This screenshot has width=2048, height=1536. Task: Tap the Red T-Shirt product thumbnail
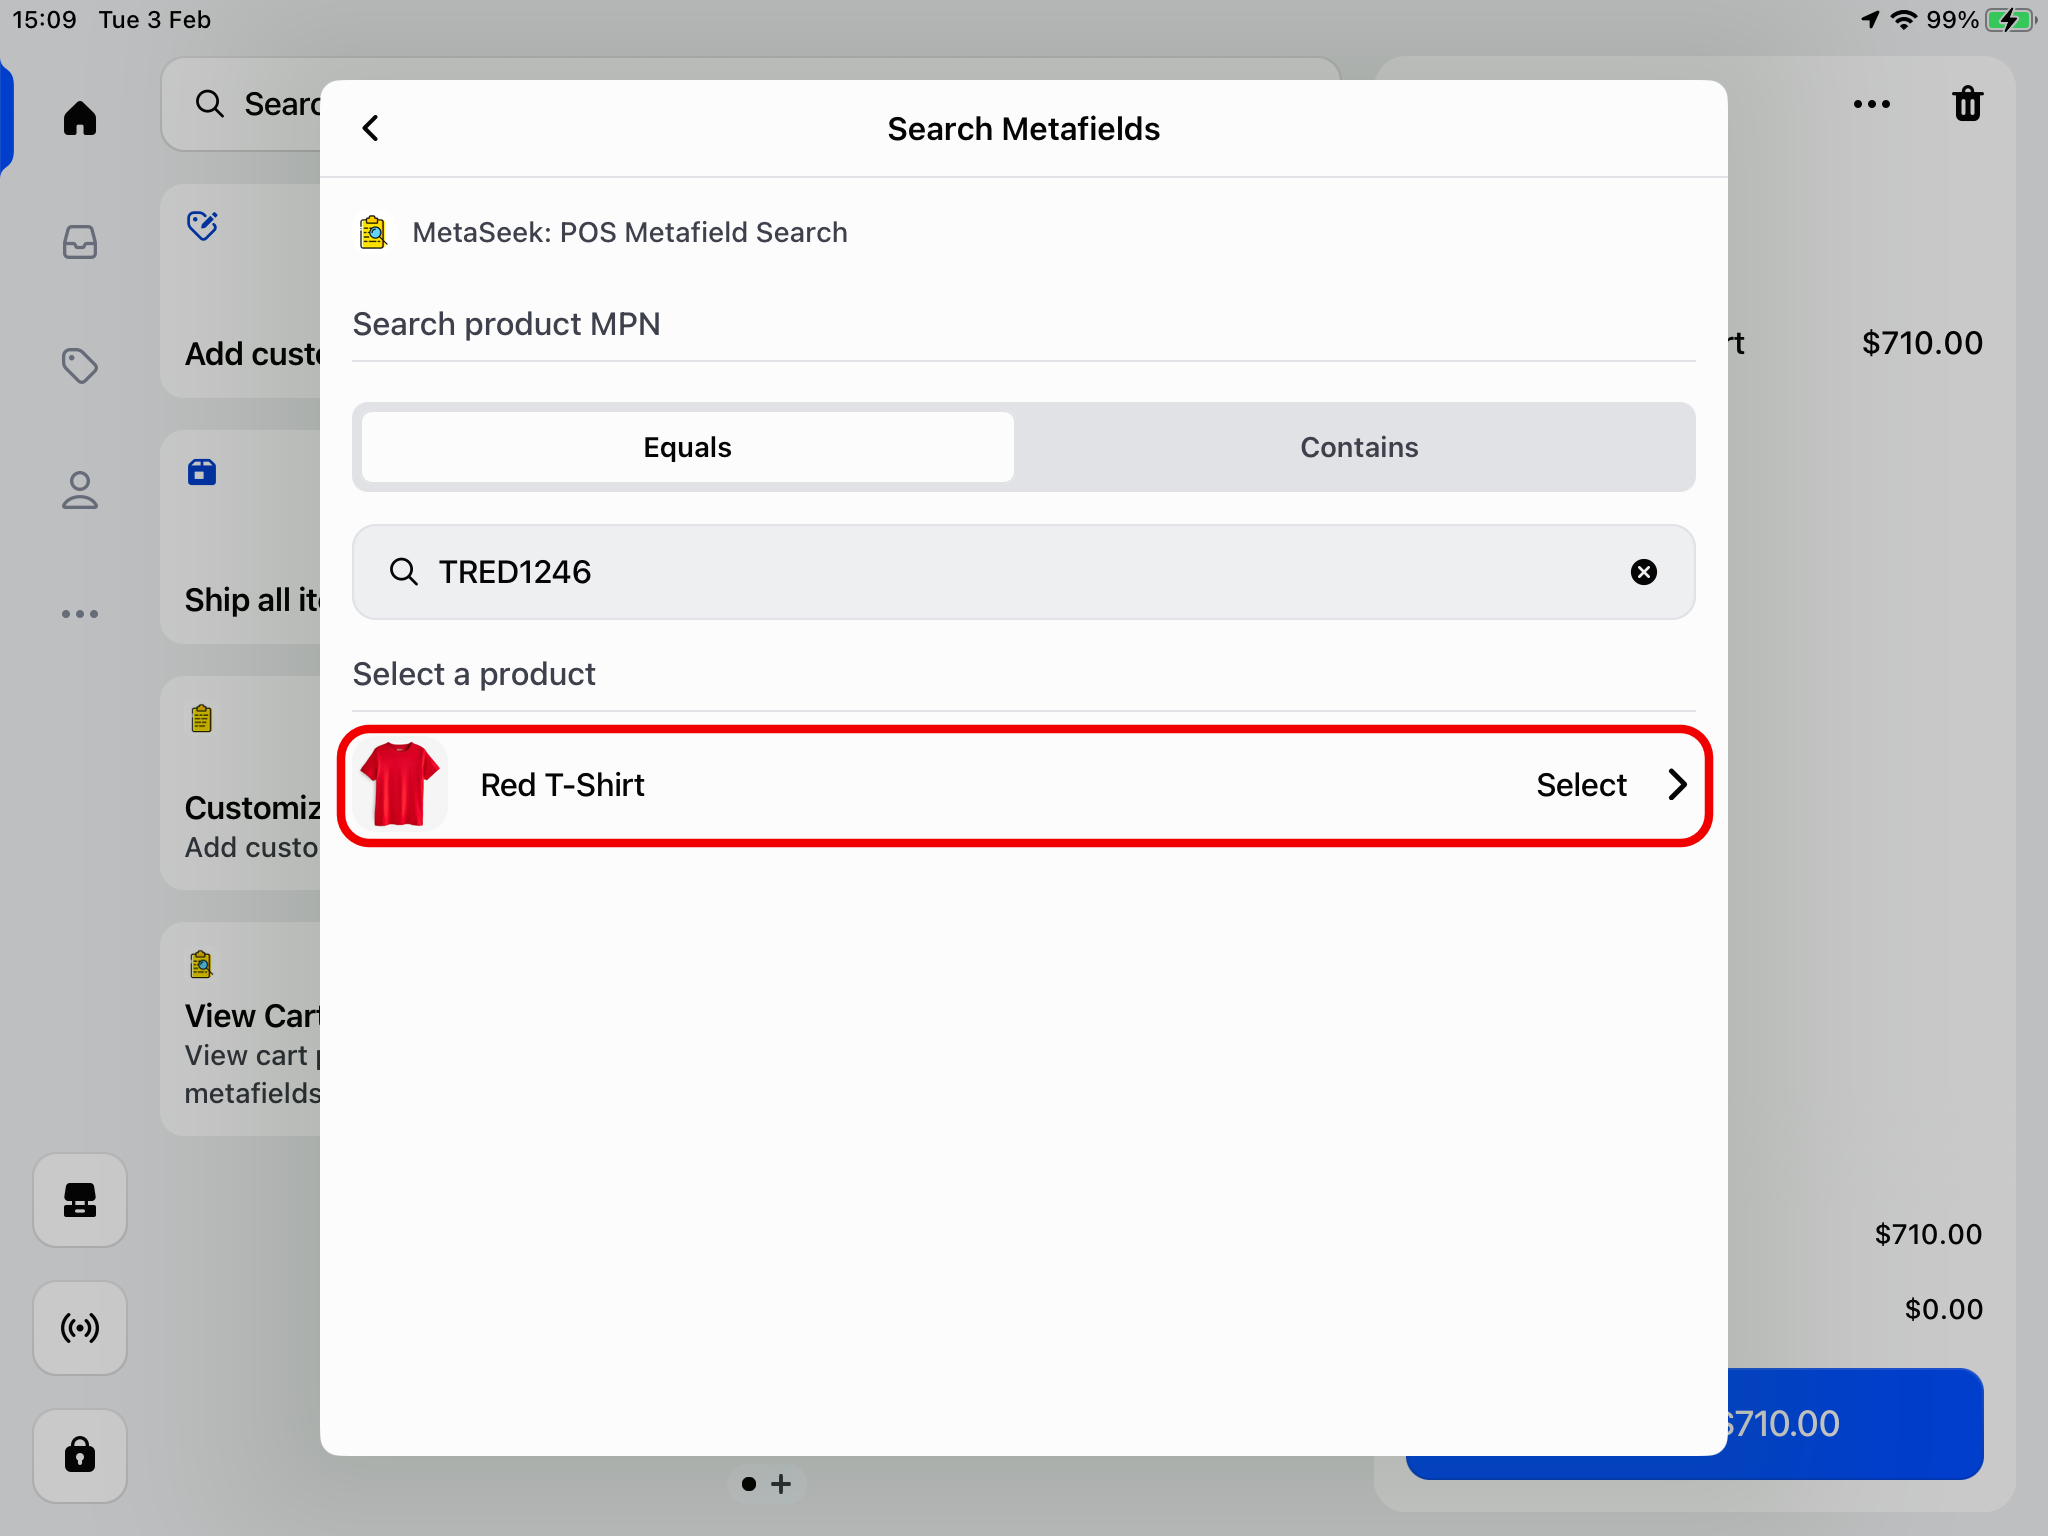point(400,785)
